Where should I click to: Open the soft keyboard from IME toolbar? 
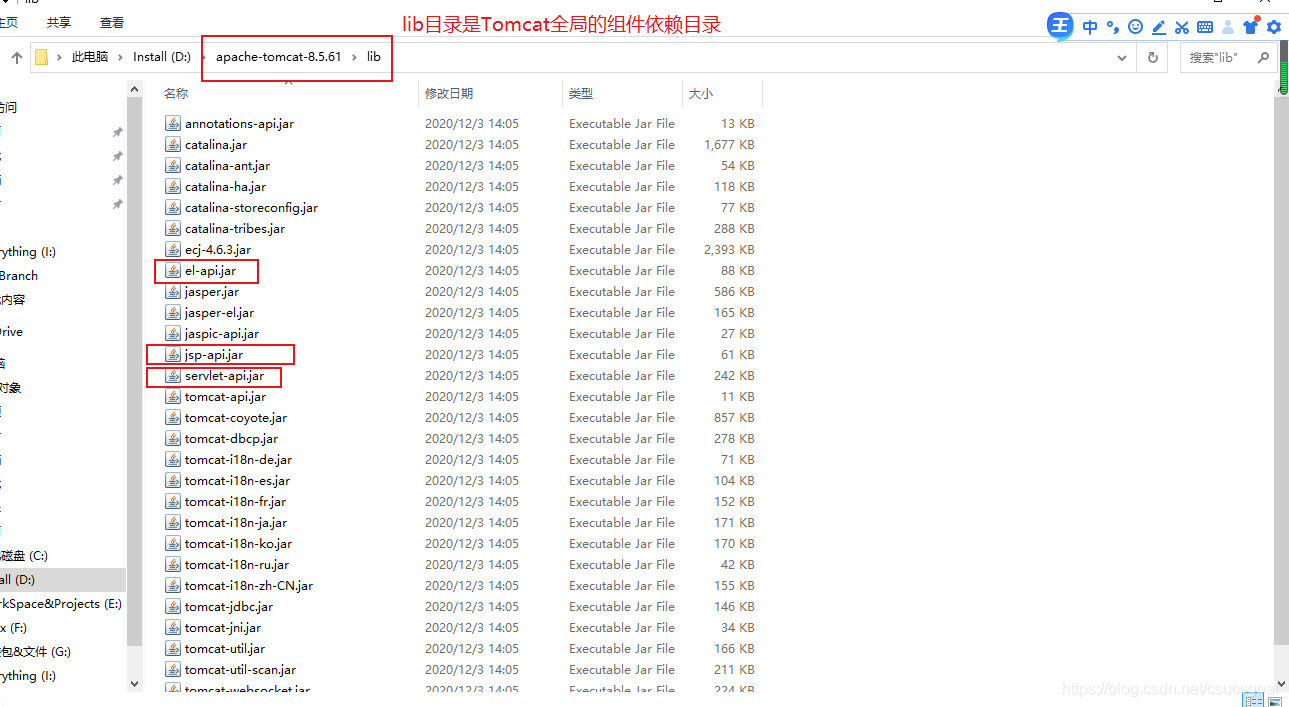click(x=1205, y=28)
